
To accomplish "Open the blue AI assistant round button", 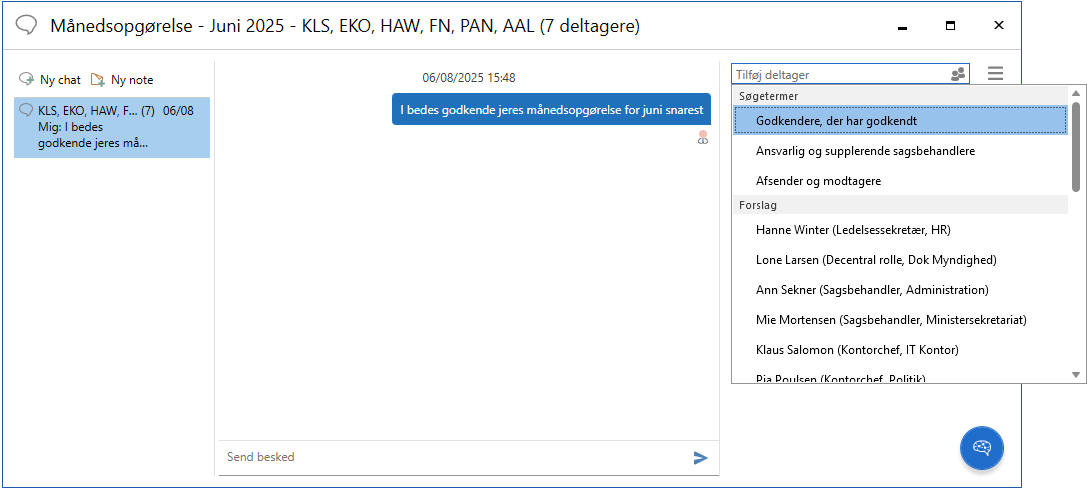I will click(x=982, y=448).
